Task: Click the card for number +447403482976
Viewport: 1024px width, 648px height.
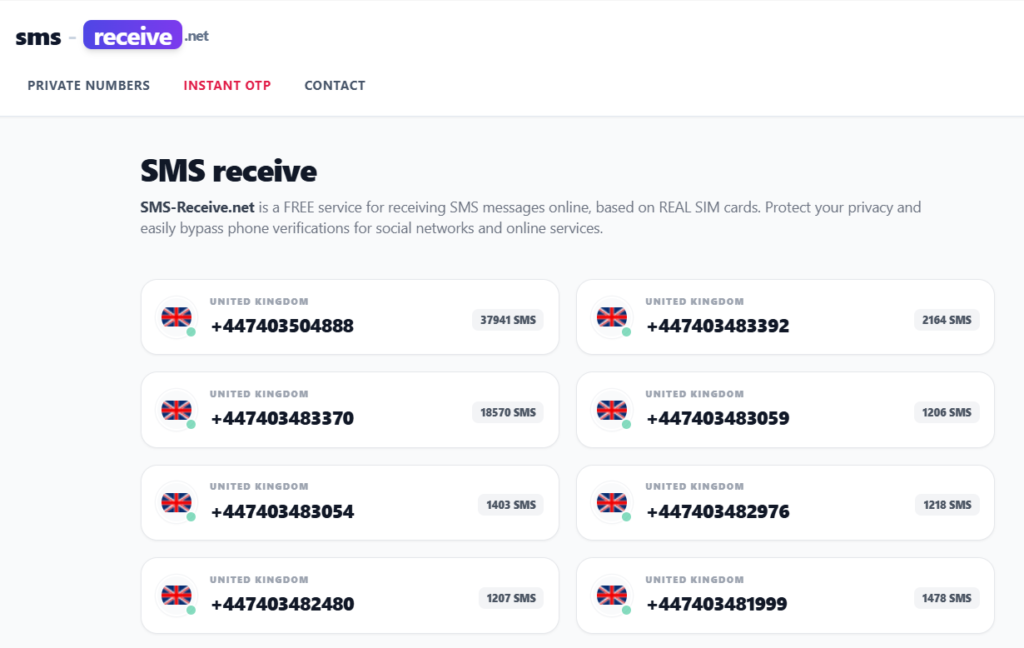Action: [785, 502]
